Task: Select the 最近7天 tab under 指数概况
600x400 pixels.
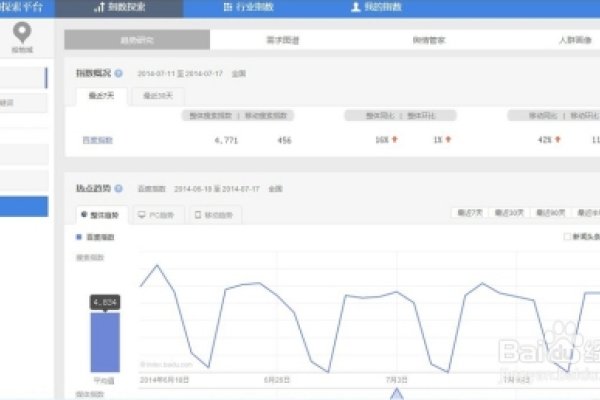Action: pos(101,96)
